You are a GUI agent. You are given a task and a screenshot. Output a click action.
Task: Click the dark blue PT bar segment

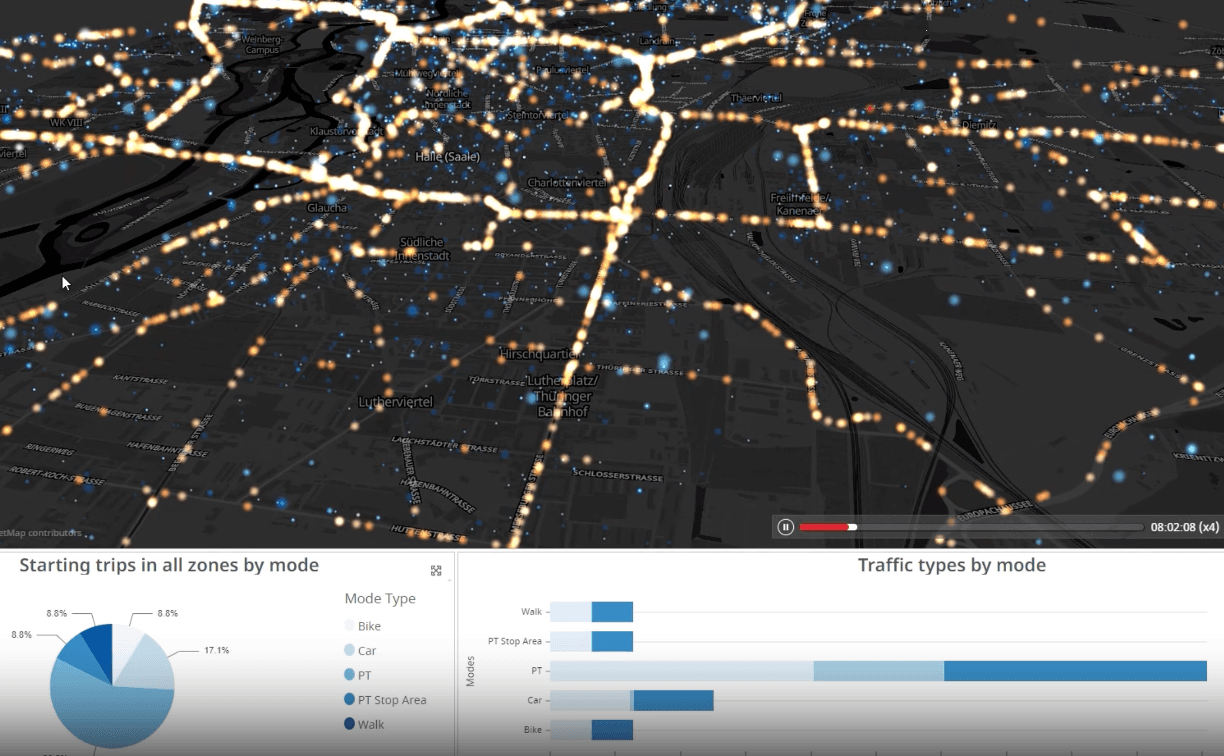pyautogui.click(x=1075, y=671)
